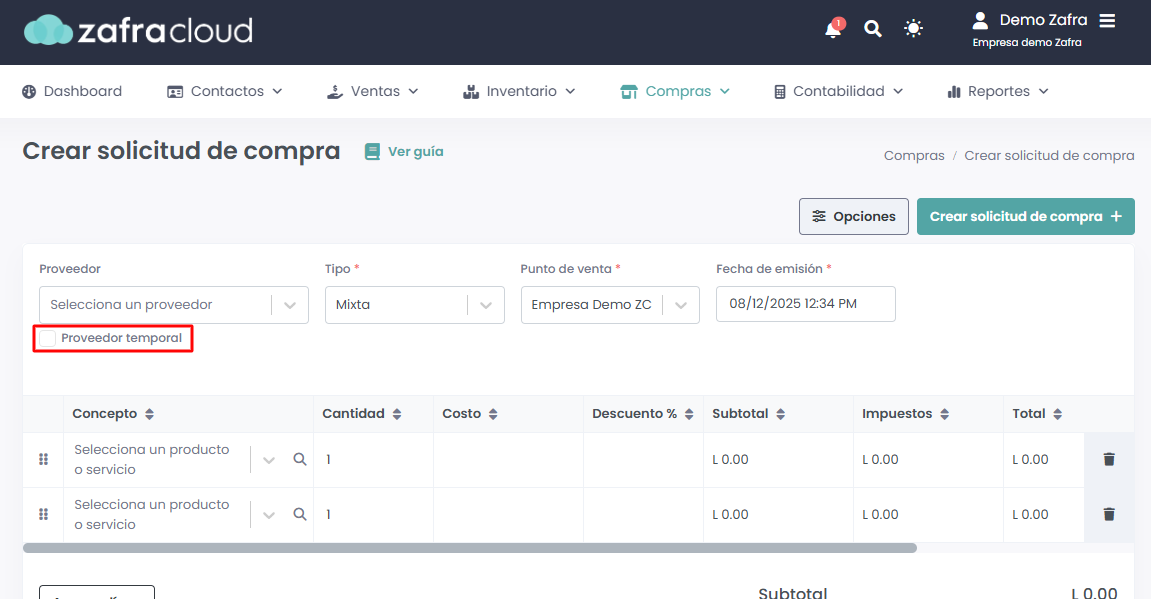This screenshot has width=1151, height=599.
Task: Click Demo Zafra user name
Action: (x=1043, y=20)
